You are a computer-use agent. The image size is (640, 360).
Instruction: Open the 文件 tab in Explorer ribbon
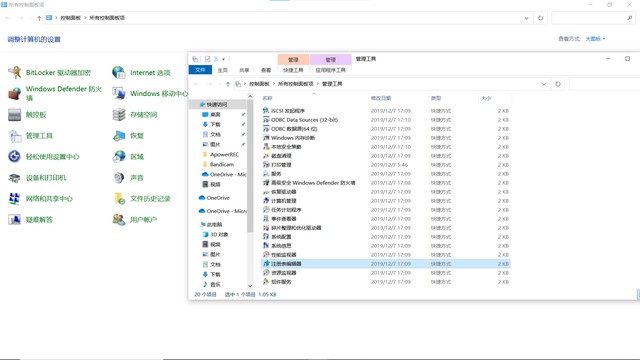point(200,70)
